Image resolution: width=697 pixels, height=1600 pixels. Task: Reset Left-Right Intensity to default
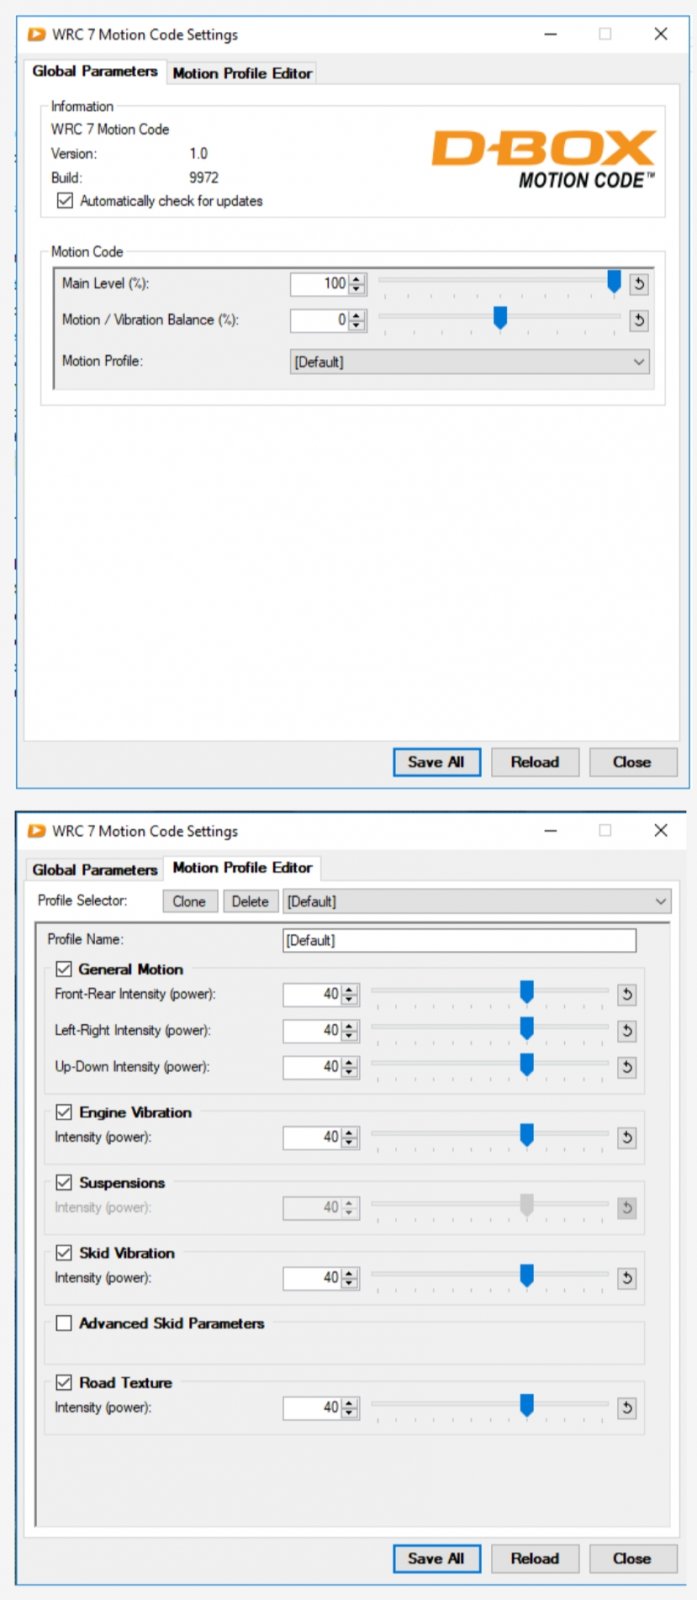click(626, 1031)
